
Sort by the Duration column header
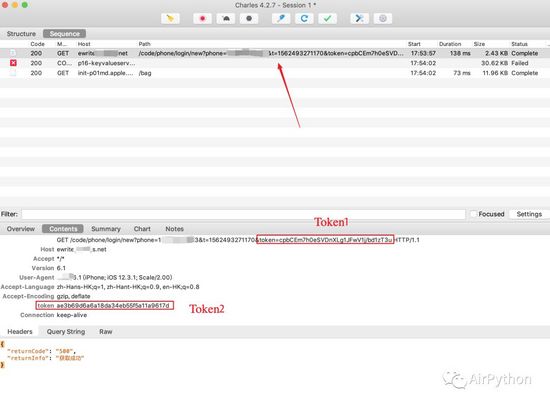[x=450, y=44]
